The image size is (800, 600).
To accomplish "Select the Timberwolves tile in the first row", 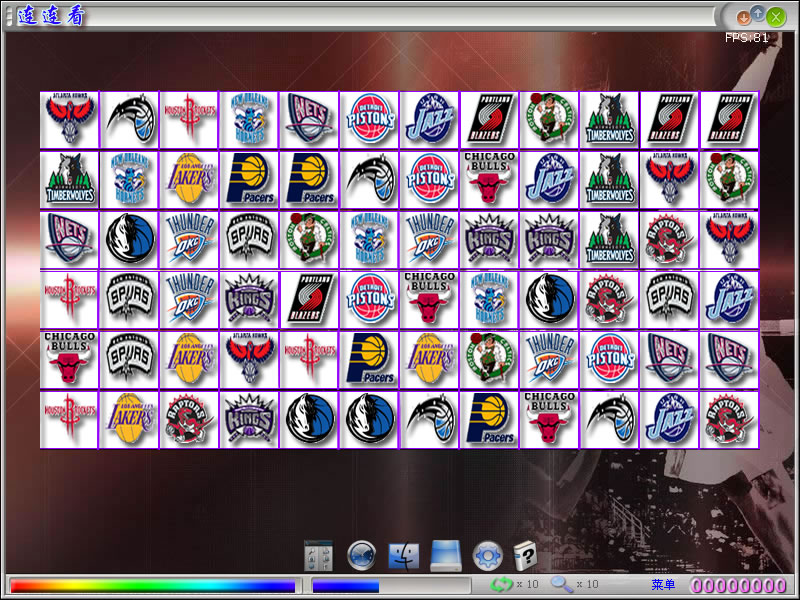I will (610, 120).
